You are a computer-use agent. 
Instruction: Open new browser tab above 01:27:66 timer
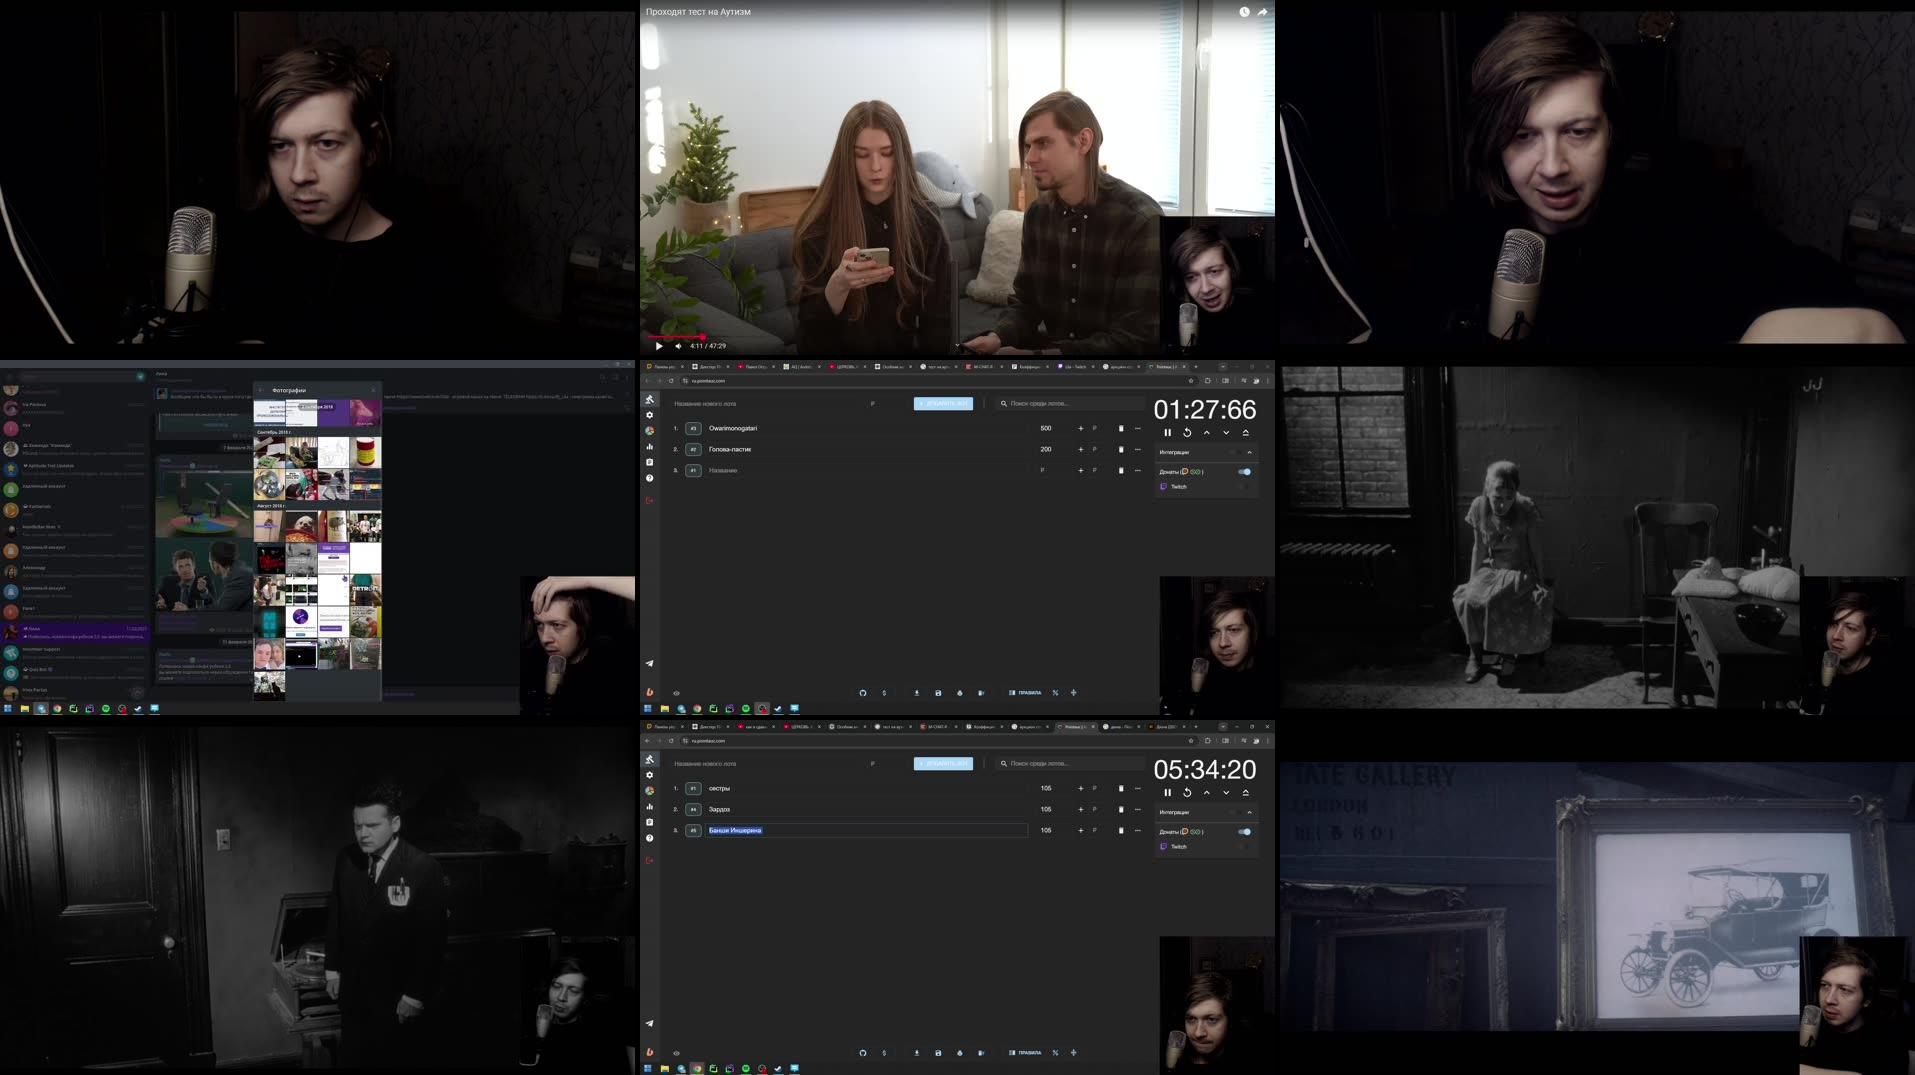1195,367
